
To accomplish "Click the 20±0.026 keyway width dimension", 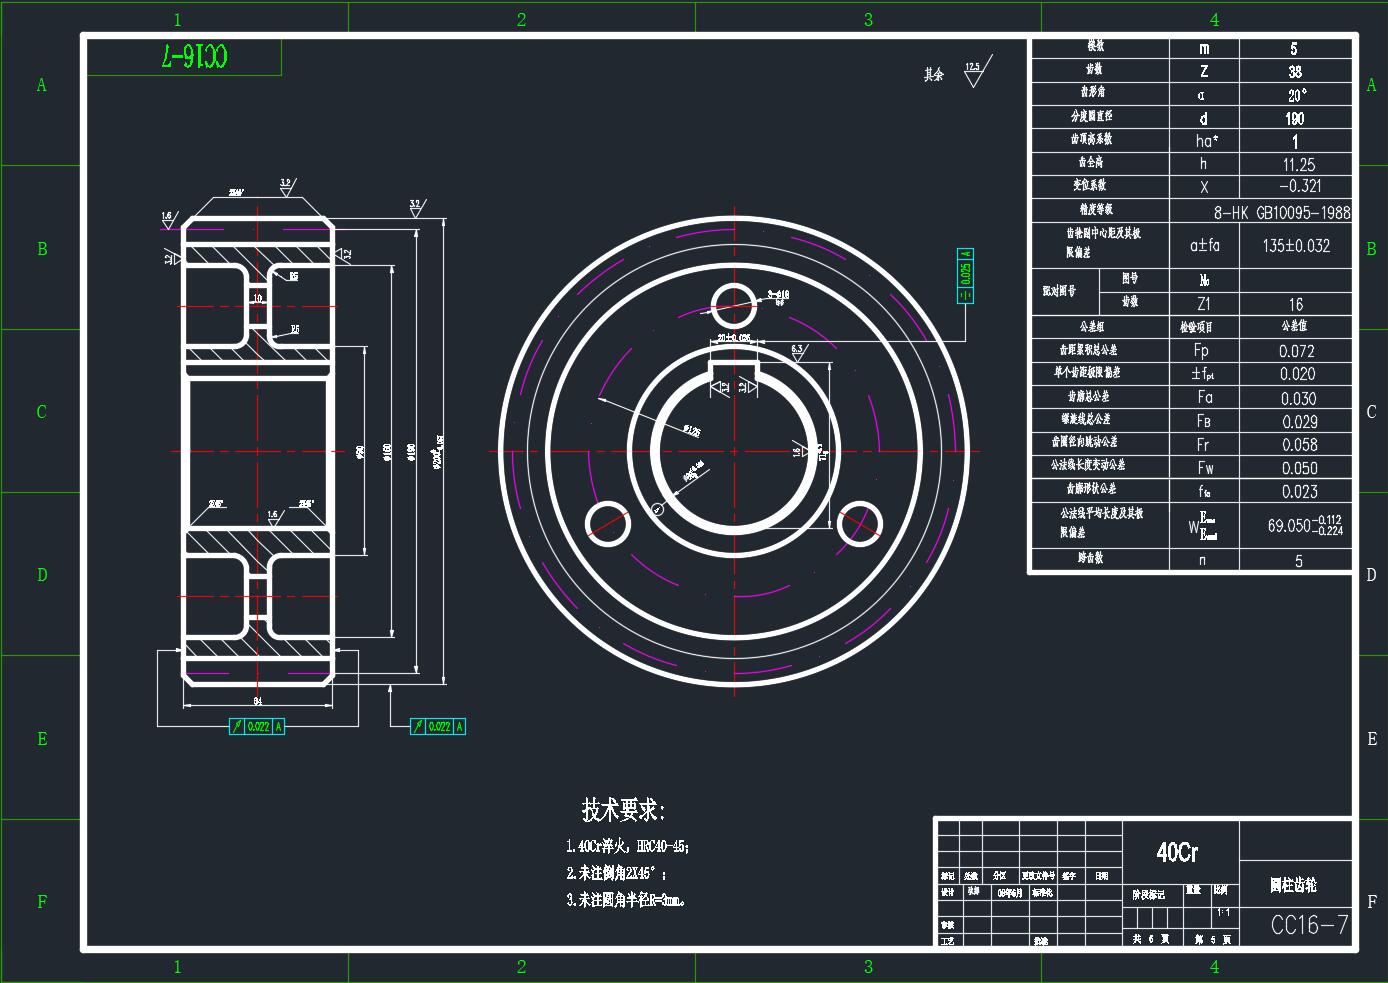I will coord(733,339).
